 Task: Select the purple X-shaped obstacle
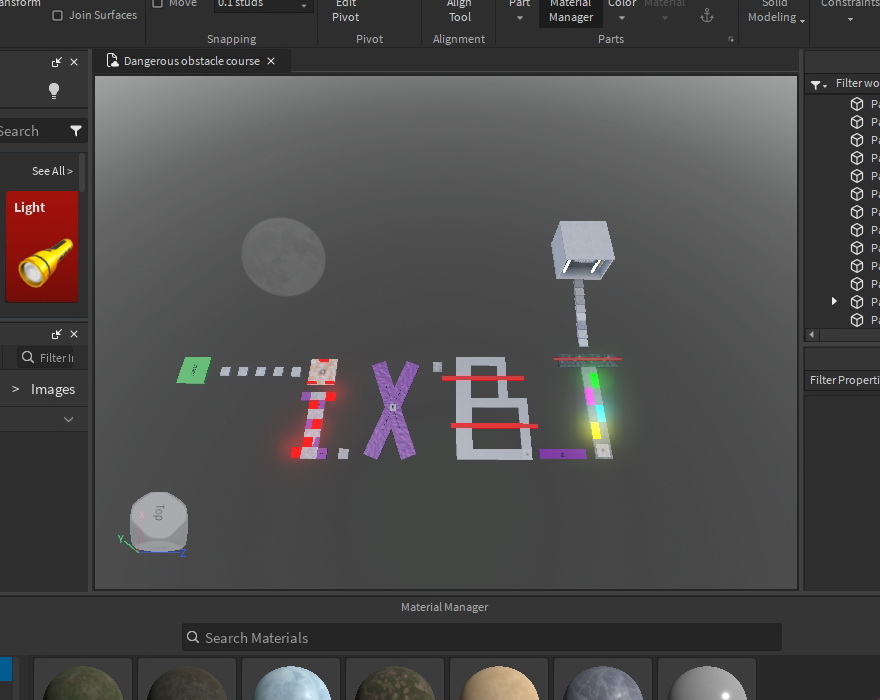(391, 410)
